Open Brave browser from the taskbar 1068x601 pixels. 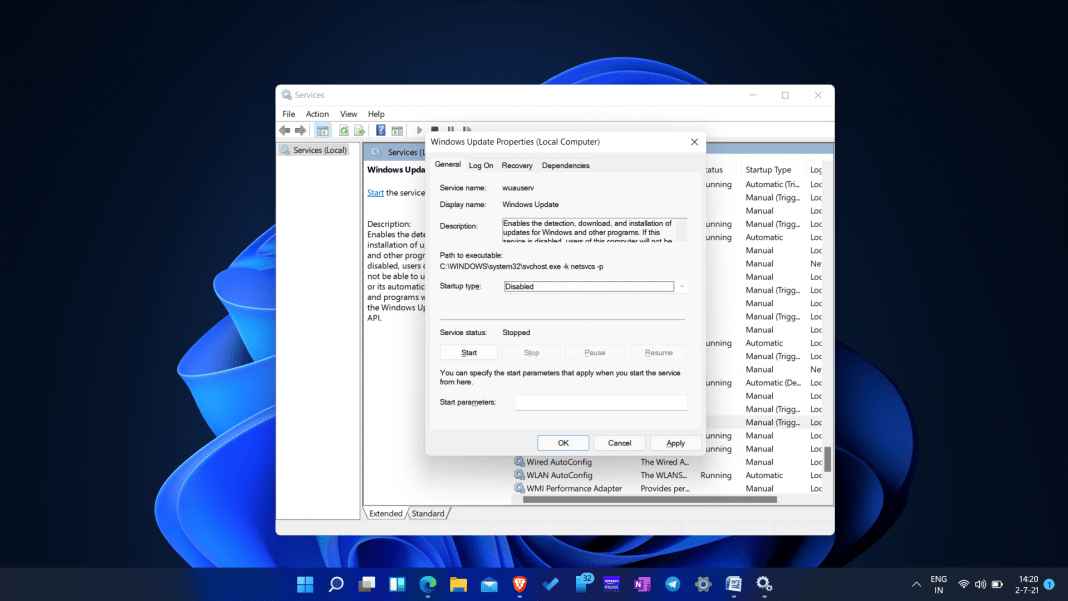[519, 584]
